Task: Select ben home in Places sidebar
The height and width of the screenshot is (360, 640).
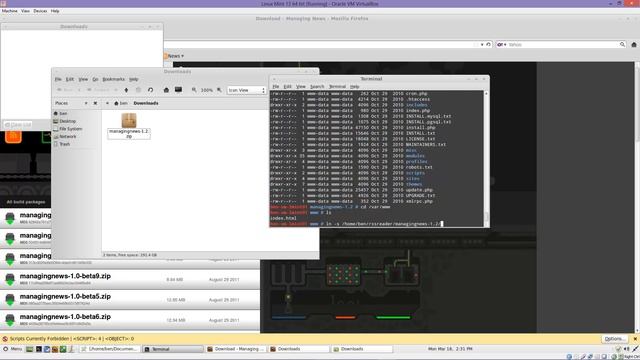Action: 63,113
